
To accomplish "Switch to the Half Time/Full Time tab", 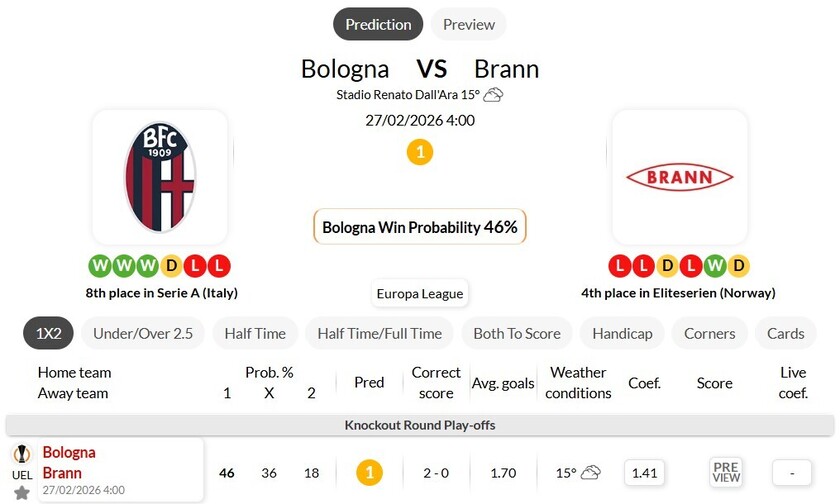I will 379,333.
